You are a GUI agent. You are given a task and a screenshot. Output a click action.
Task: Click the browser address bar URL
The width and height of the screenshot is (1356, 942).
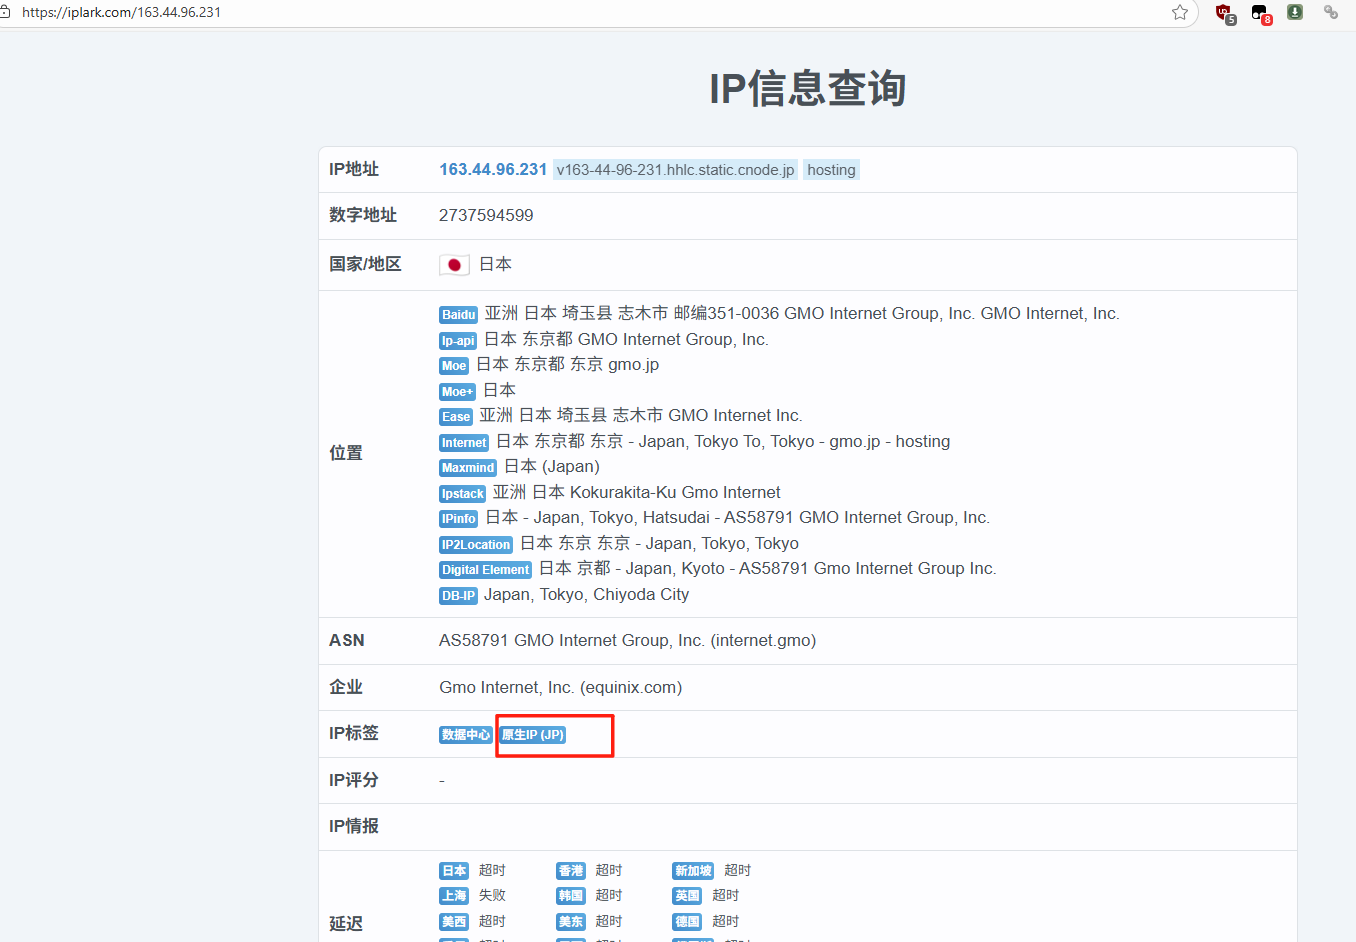tap(121, 12)
